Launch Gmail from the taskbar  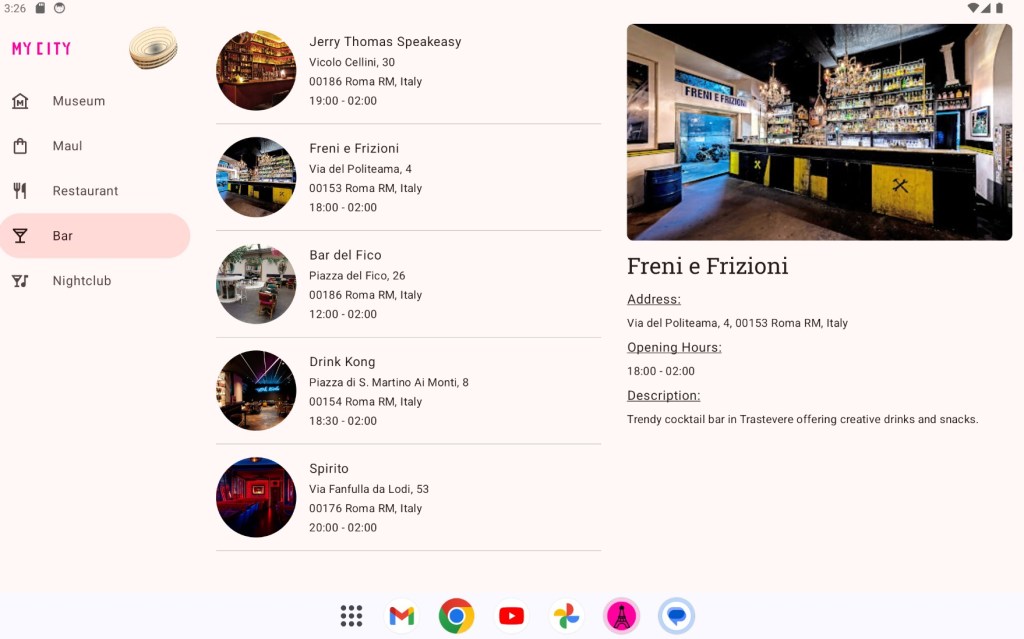coord(401,616)
